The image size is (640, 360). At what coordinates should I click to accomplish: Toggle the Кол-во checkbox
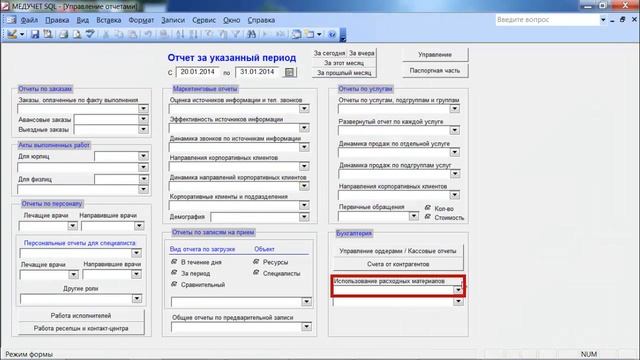[428, 208]
